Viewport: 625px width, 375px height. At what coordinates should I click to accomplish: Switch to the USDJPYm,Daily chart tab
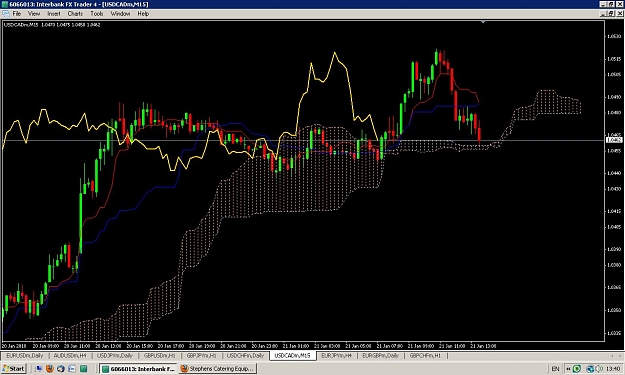click(115, 355)
